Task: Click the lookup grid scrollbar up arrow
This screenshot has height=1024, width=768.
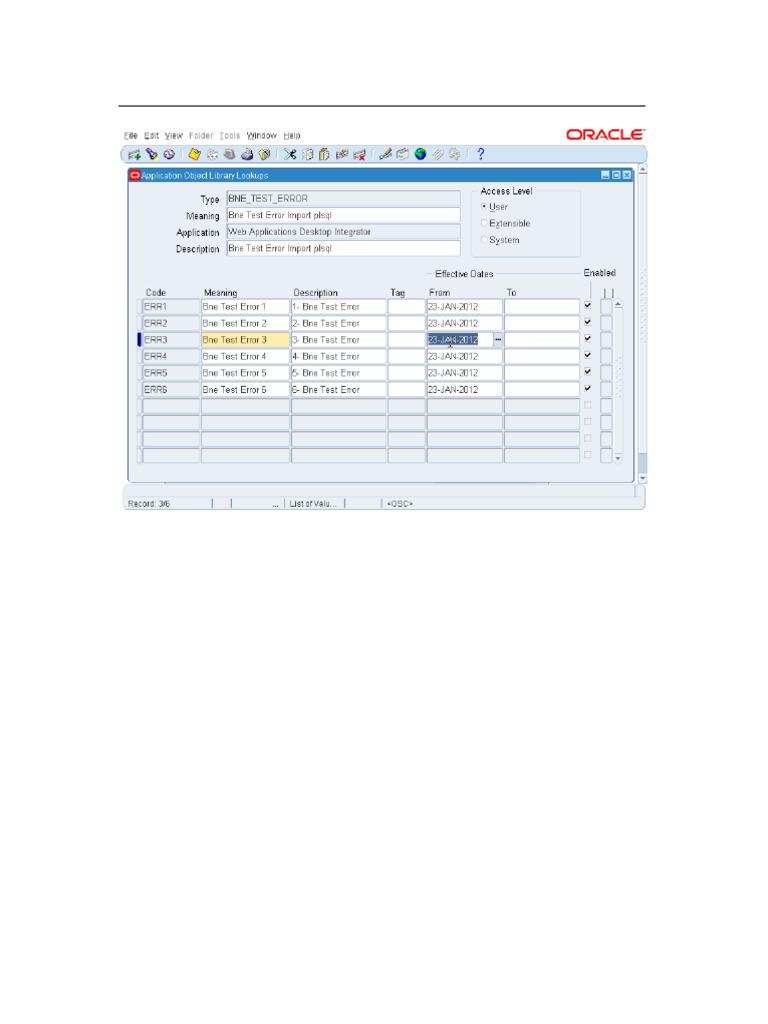Action: (x=618, y=305)
